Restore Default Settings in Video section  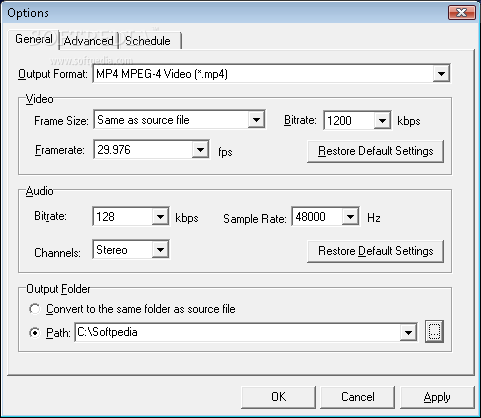[x=375, y=151]
